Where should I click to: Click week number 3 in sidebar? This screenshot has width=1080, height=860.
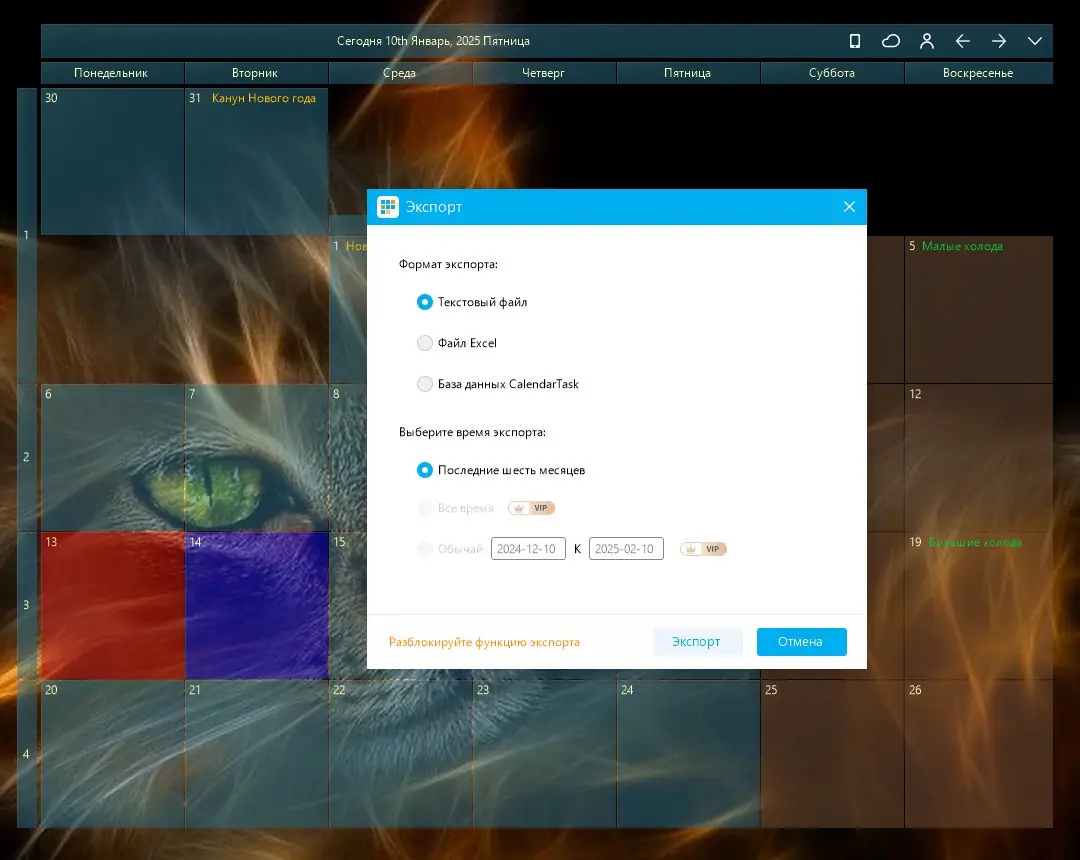coord(26,605)
